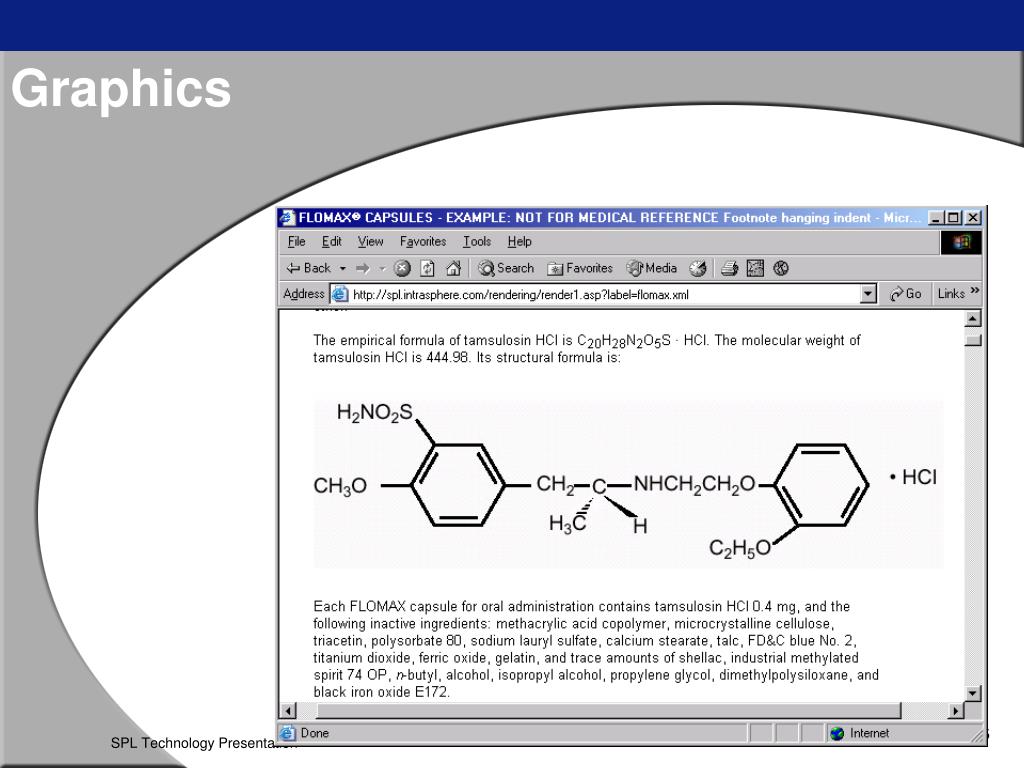Open the Help menu

pos(520,242)
